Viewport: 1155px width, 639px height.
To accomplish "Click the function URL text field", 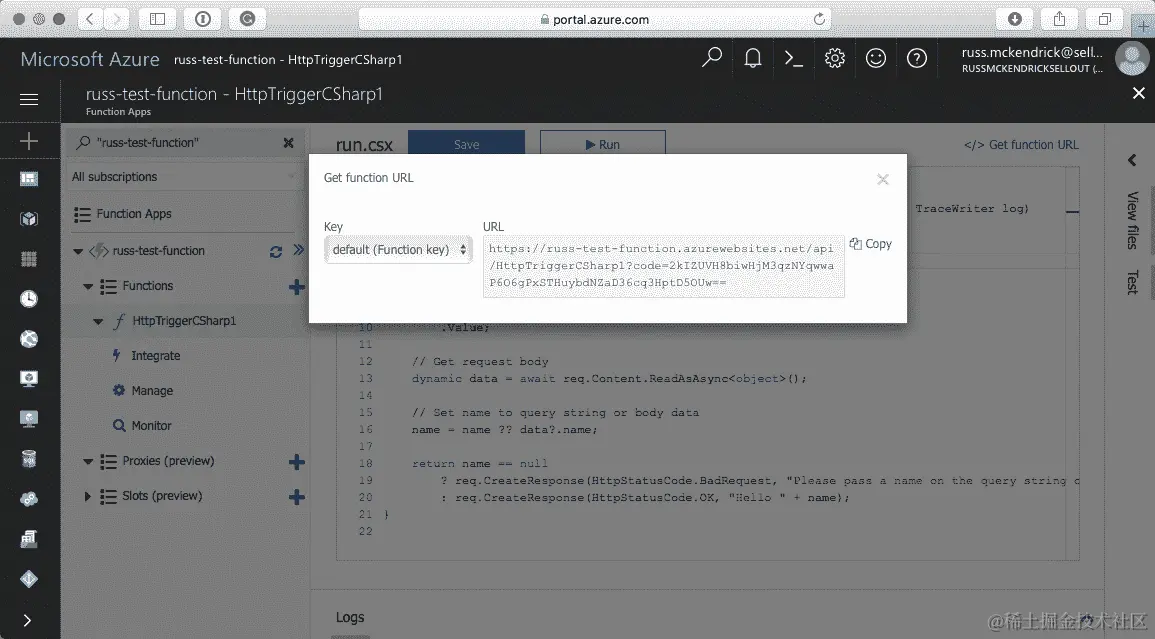I will (664, 266).
